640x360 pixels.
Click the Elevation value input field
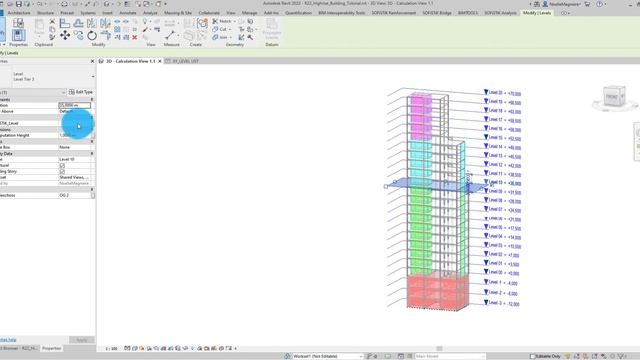(75, 105)
